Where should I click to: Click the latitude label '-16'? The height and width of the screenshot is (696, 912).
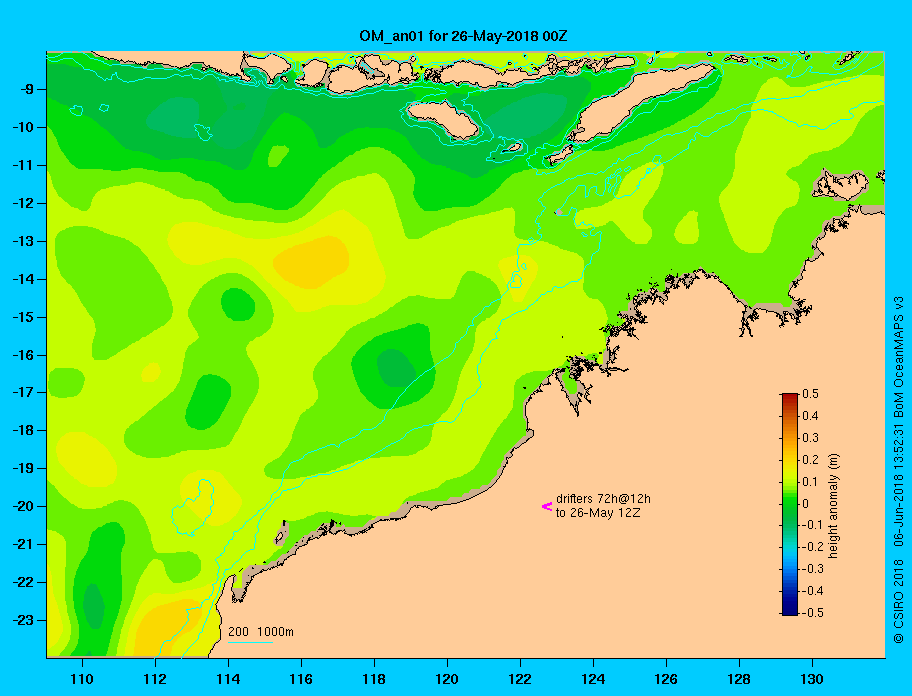[23, 355]
